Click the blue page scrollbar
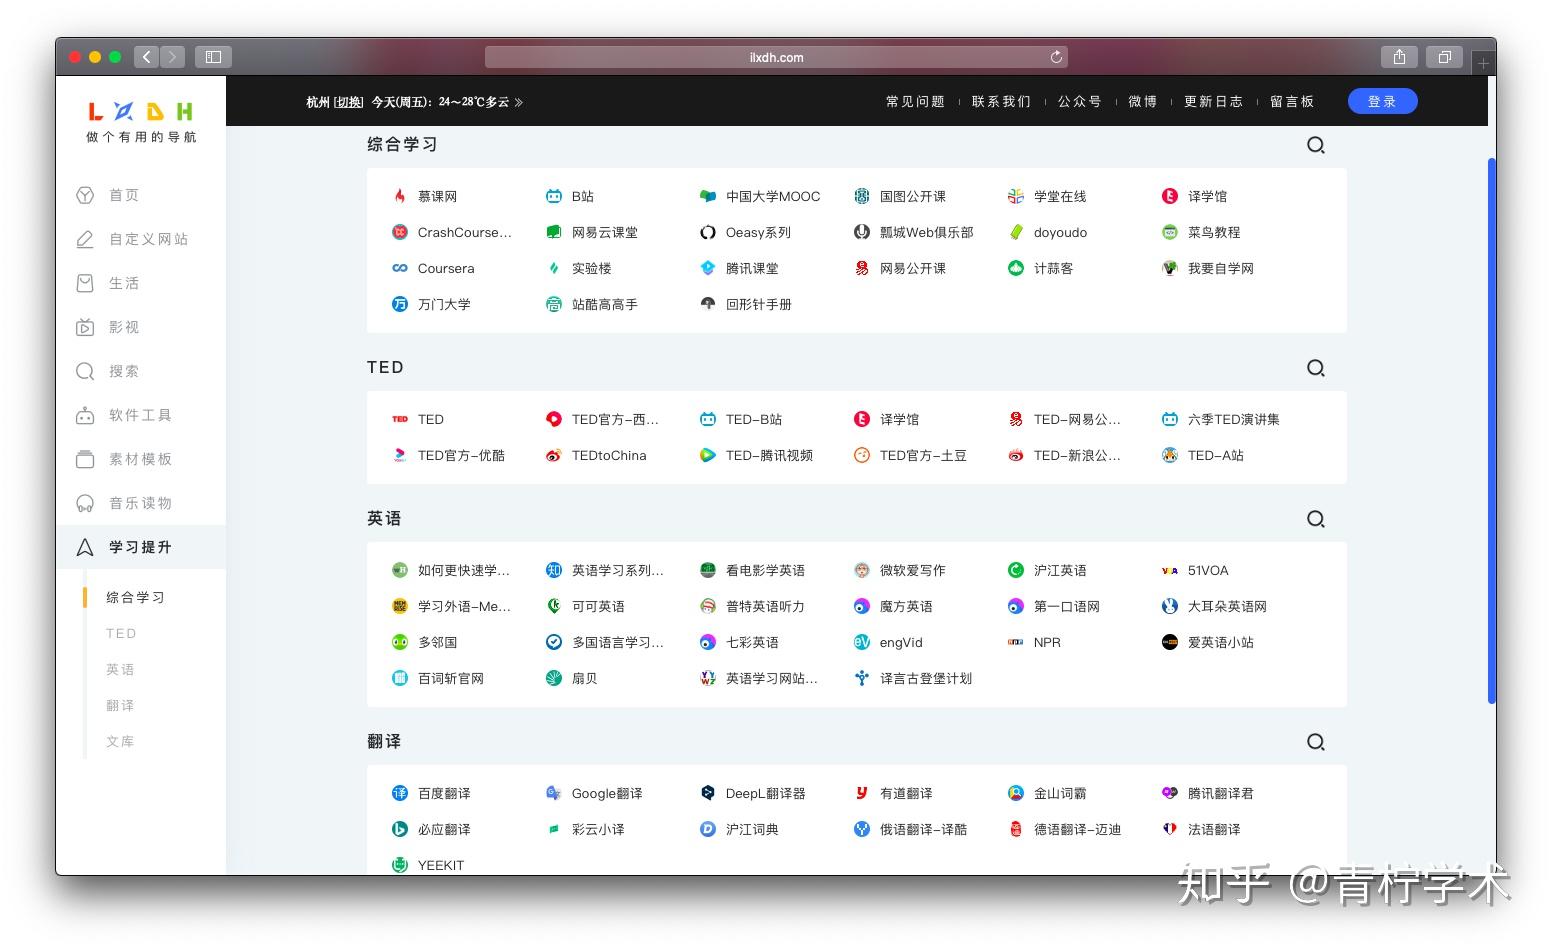Image resolution: width=1552 pixels, height=949 pixels. [1491, 430]
